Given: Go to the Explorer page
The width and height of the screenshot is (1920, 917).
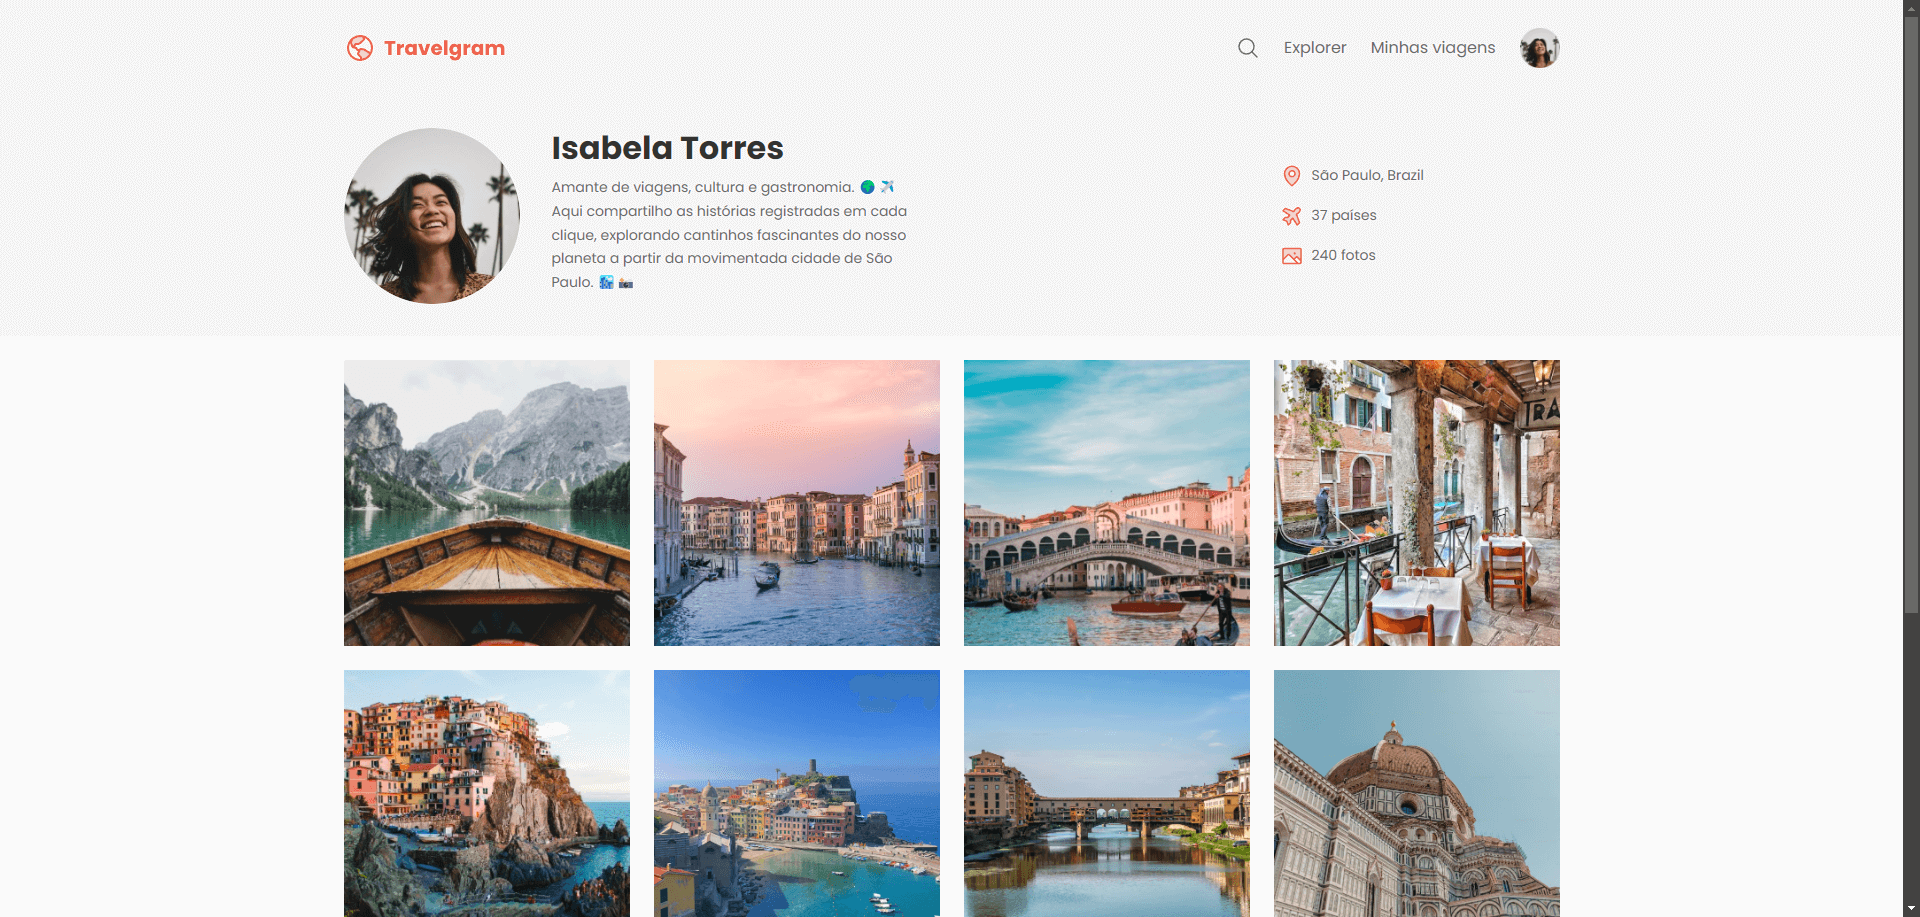Looking at the screenshot, I should (1314, 48).
